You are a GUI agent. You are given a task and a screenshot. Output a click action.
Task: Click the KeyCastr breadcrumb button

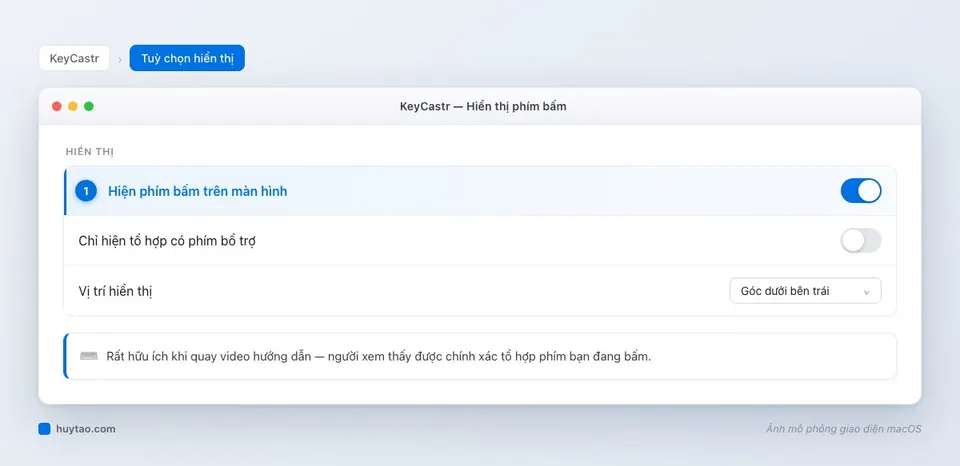coord(74,58)
